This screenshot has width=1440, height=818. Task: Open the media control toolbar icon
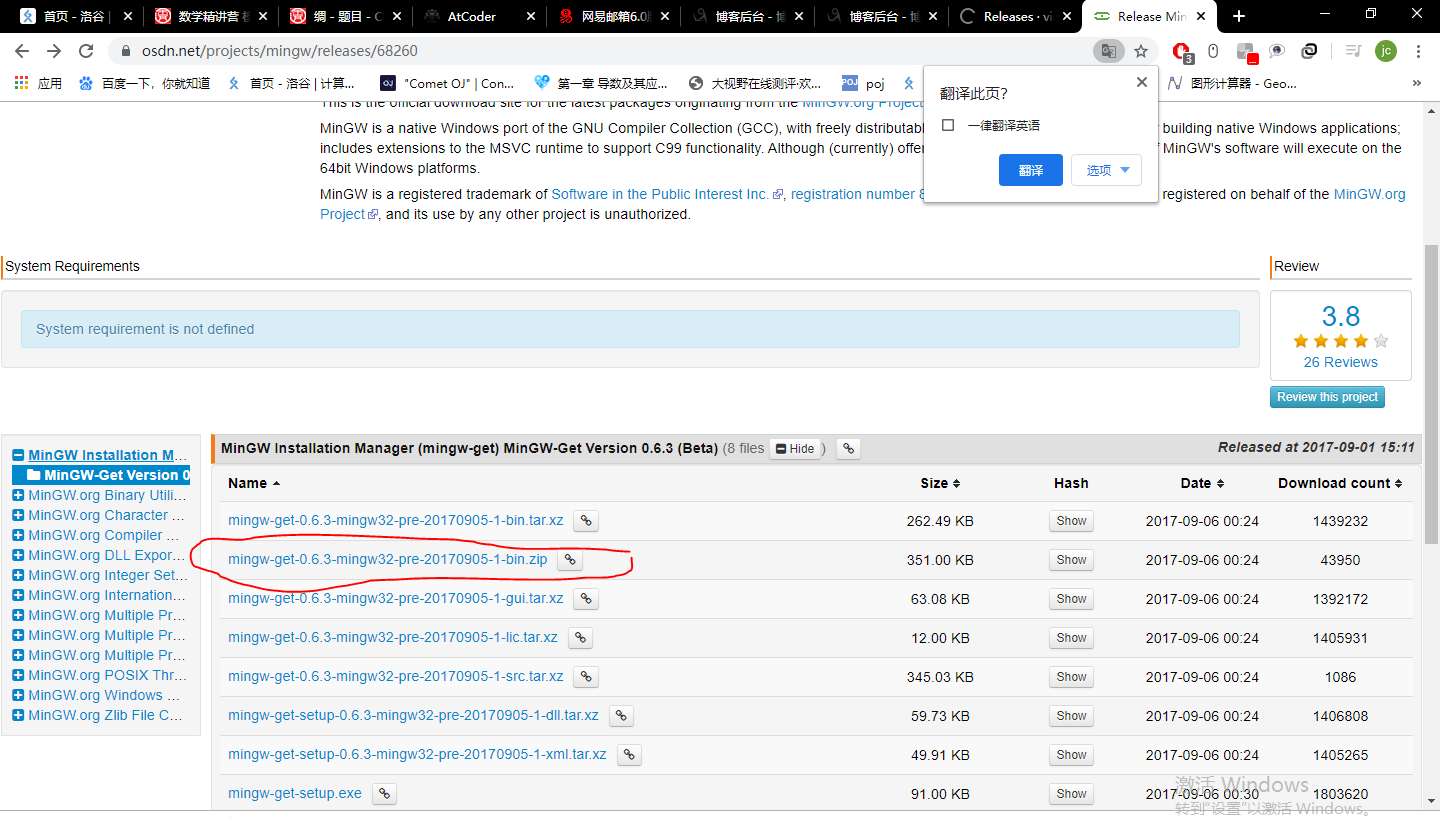click(x=1353, y=51)
